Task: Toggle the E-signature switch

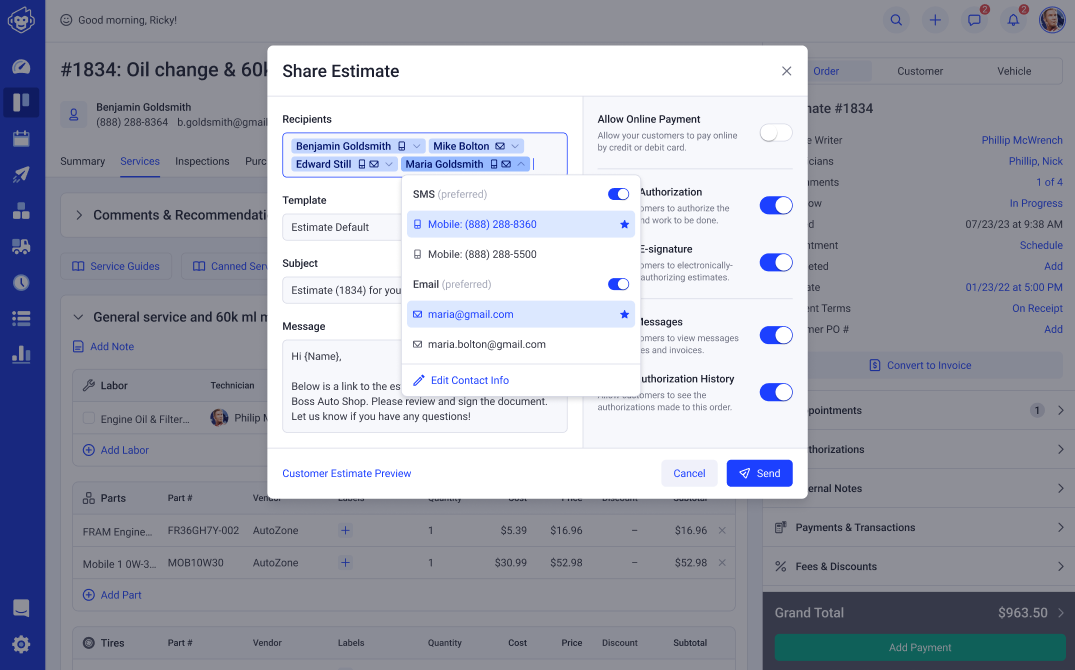Action: click(776, 262)
